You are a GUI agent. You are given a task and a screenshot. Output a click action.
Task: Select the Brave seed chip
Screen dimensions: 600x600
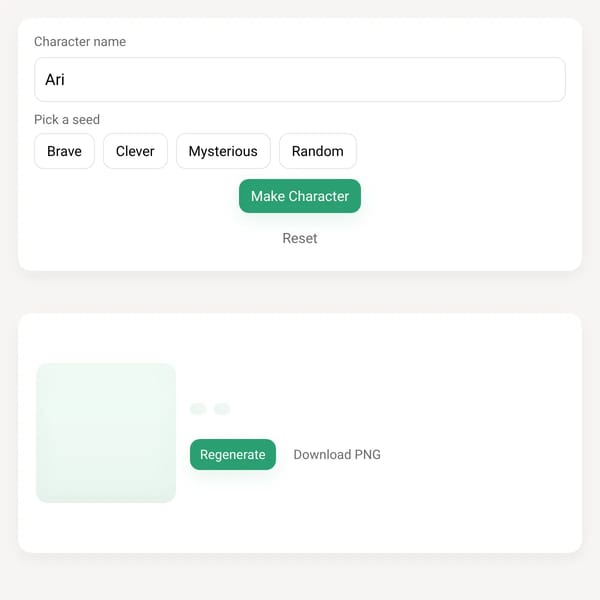point(64,151)
